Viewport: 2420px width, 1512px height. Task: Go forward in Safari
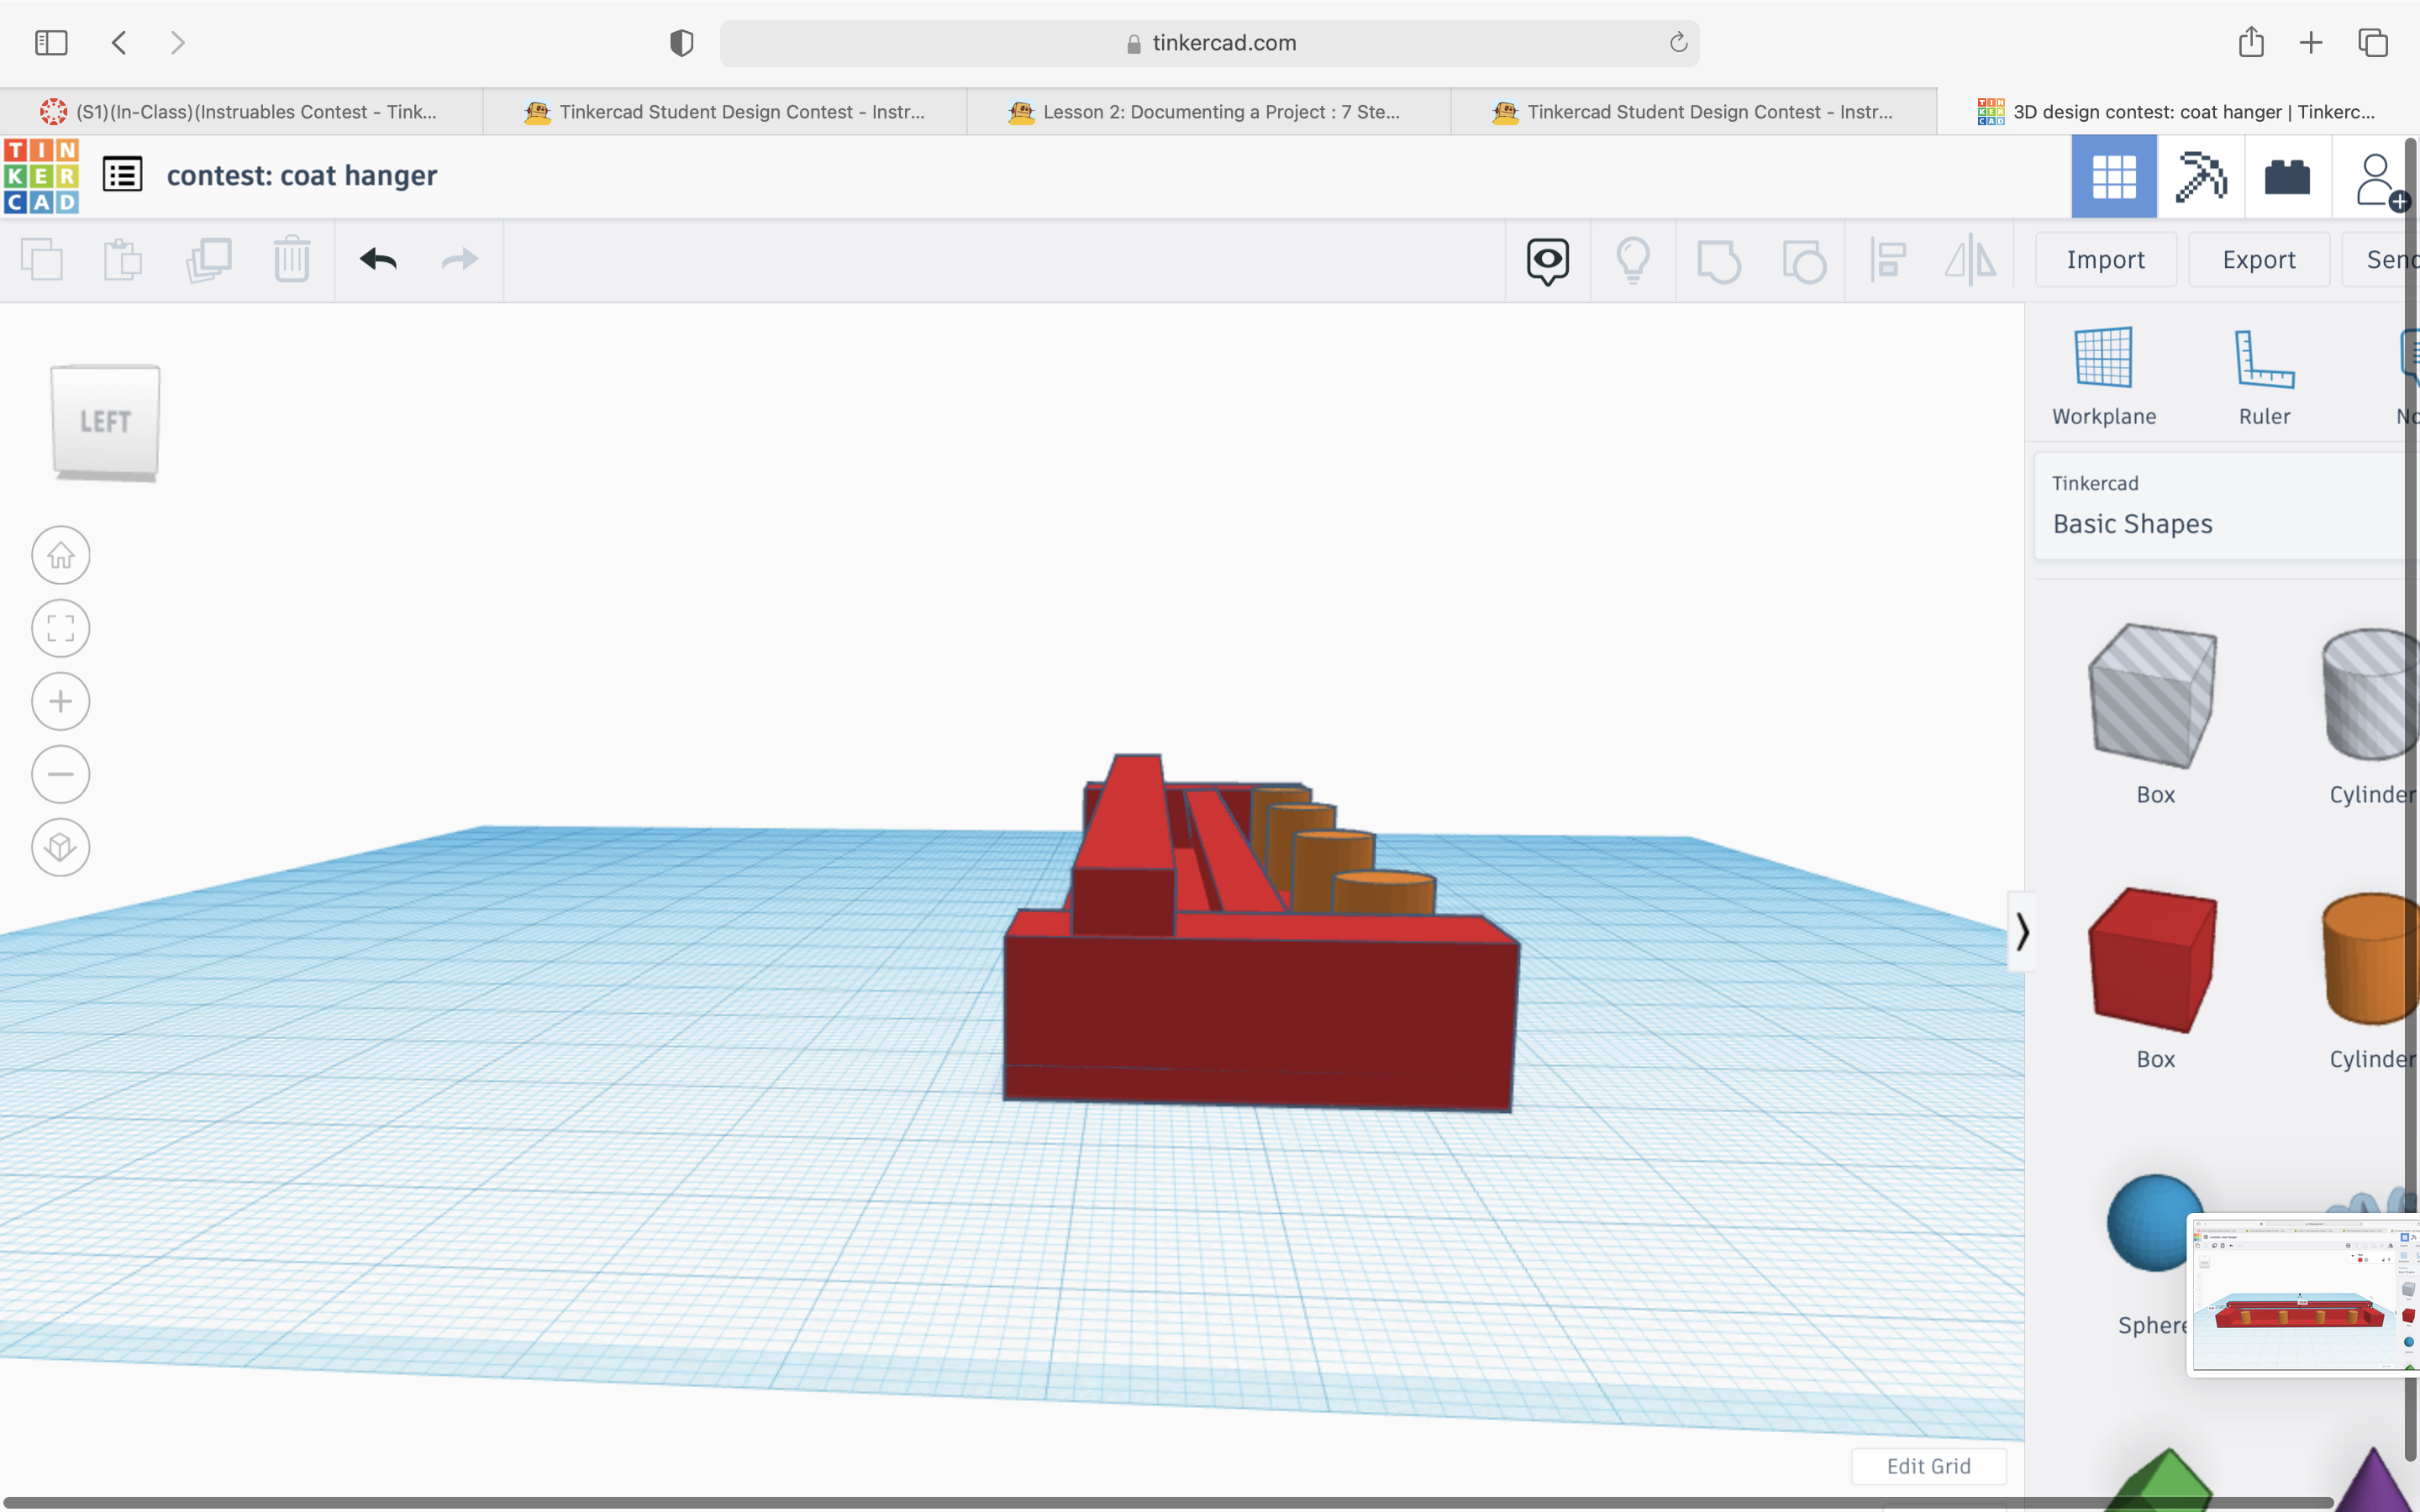tap(178, 43)
